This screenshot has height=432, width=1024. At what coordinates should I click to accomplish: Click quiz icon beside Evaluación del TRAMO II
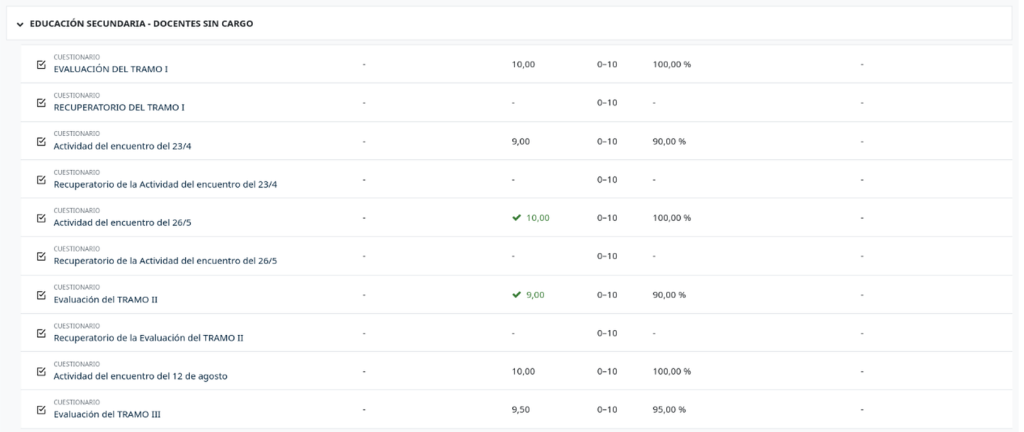click(41, 295)
